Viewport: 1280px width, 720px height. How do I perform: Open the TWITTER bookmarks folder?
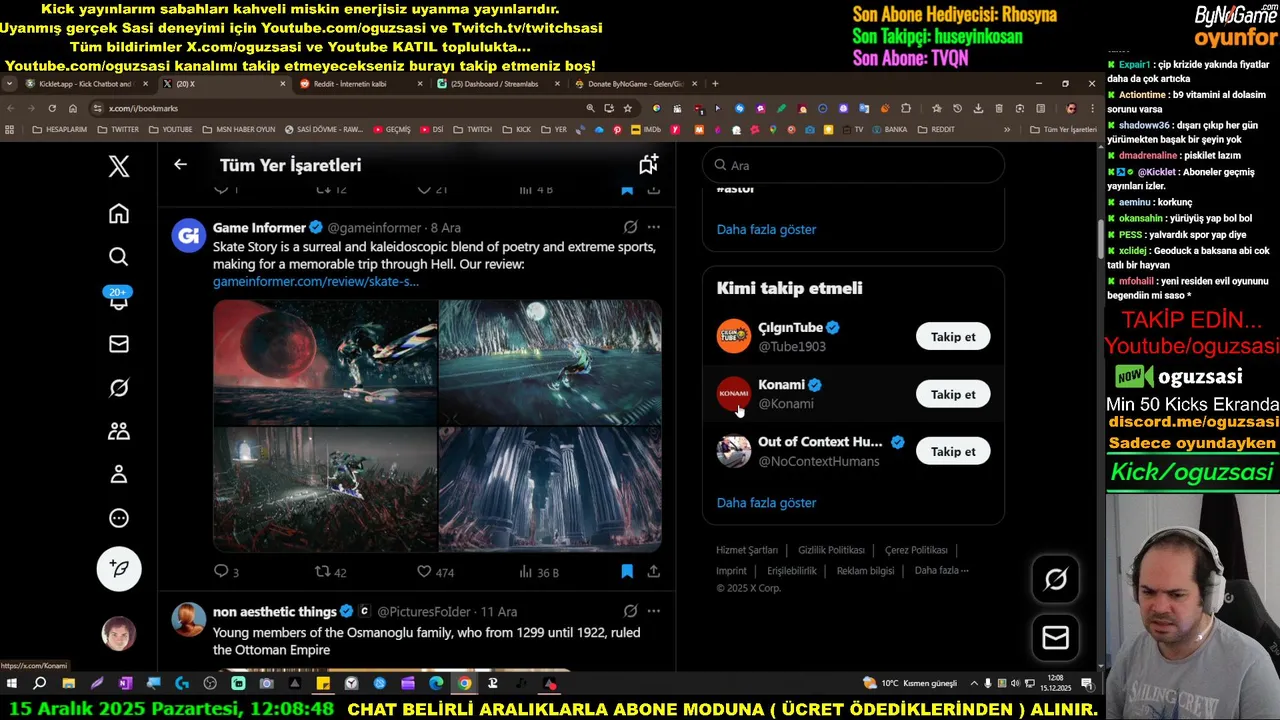118,129
